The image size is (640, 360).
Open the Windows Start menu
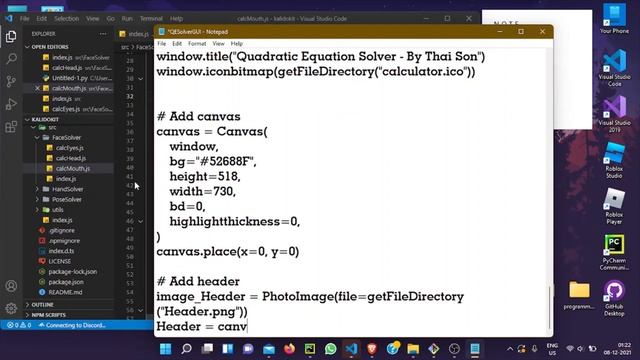pyautogui.click(x=166, y=349)
